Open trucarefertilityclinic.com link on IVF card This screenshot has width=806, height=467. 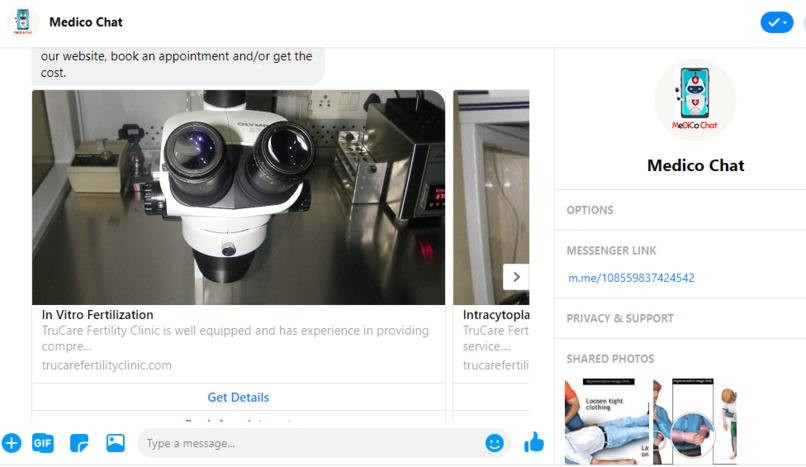[x=107, y=365]
